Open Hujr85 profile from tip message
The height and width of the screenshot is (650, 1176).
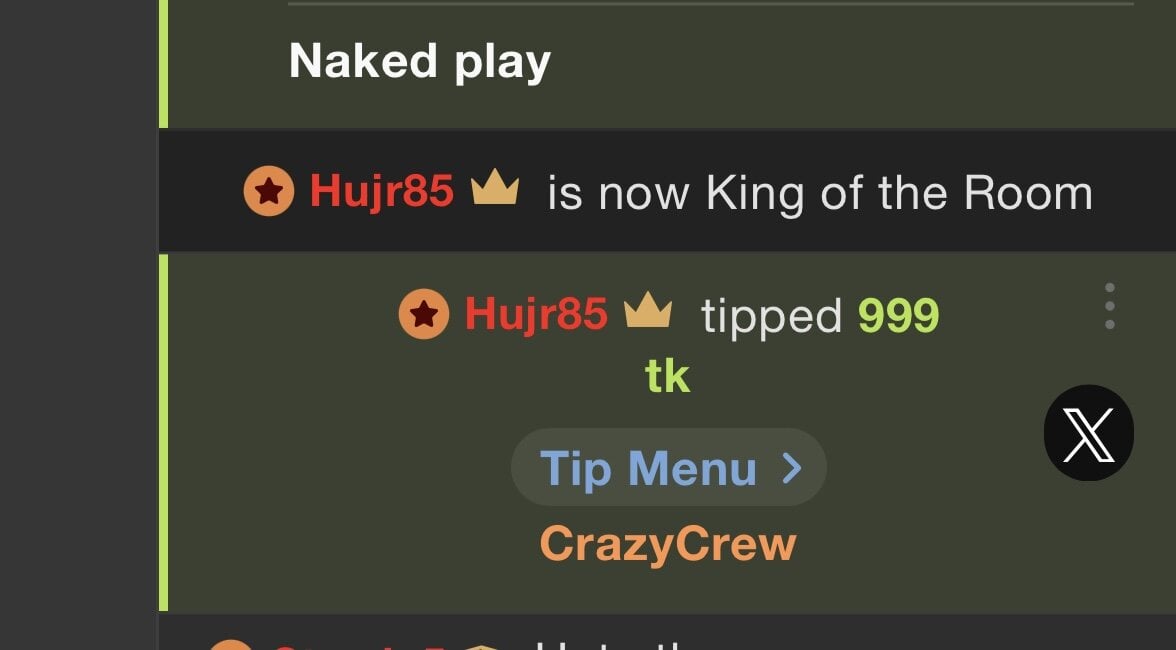536,313
